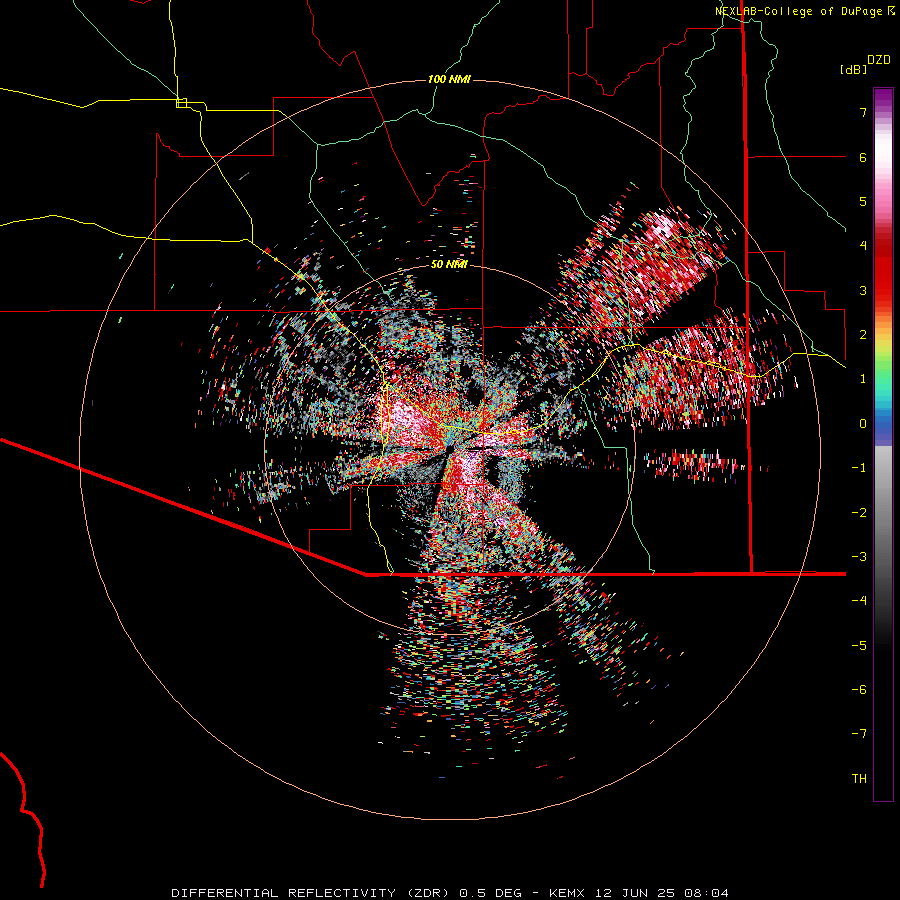Click the -4 value on color scale
Image resolution: width=900 pixels, height=900 pixels.
coord(859,601)
